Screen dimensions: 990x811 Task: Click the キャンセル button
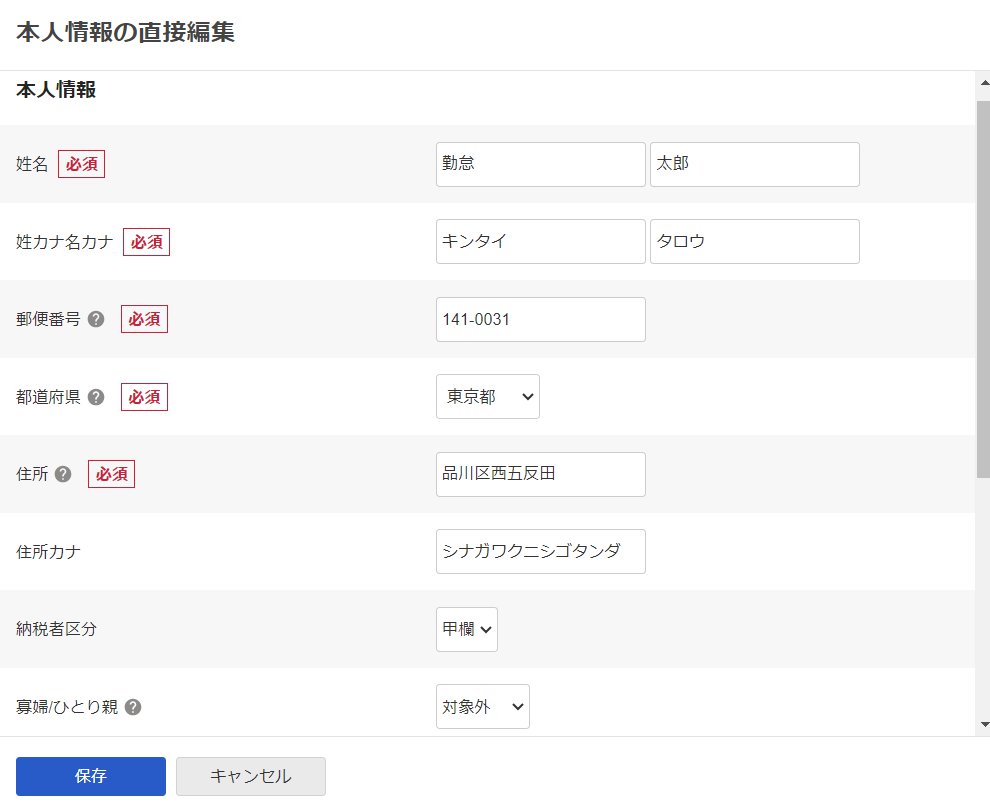(251, 776)
